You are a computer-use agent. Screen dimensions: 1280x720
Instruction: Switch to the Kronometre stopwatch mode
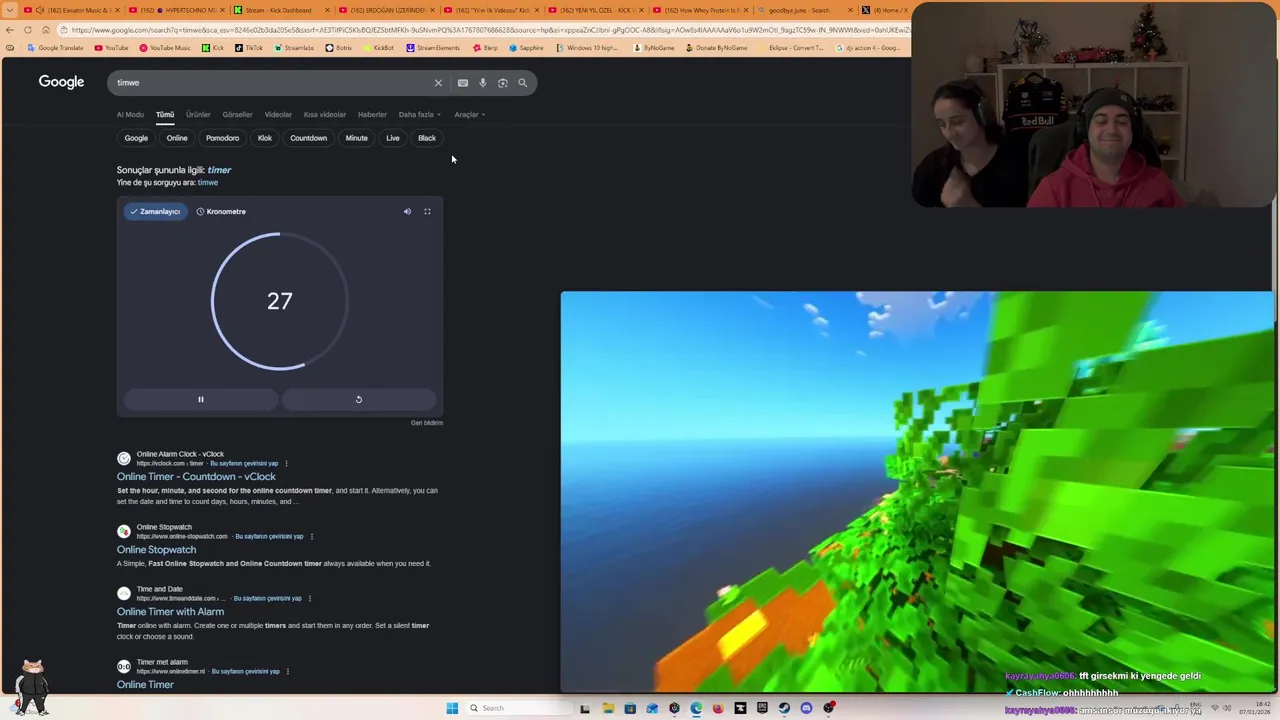(x=221, y=212)
